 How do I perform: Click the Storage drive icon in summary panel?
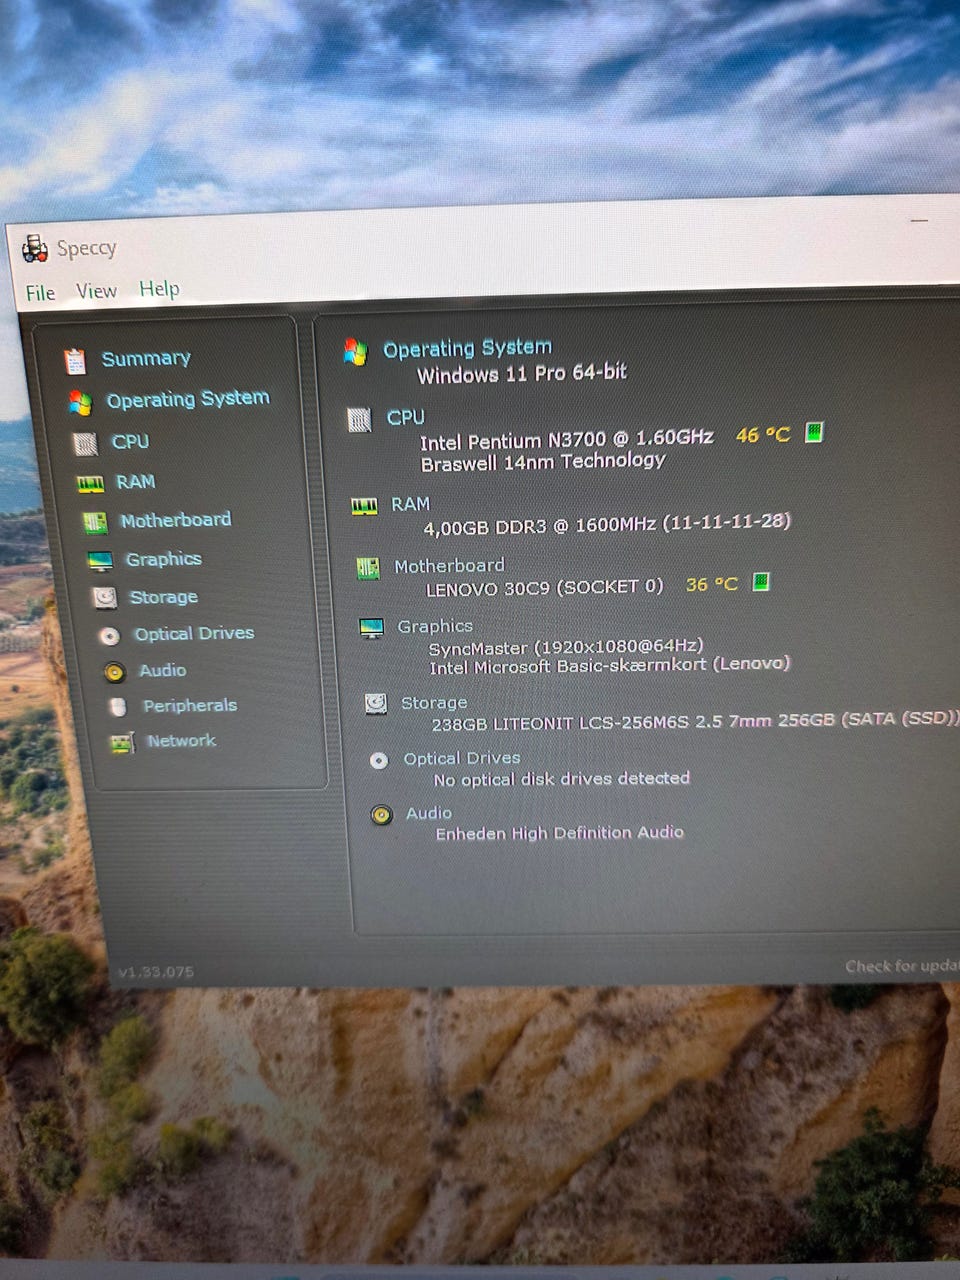[376, 705]
